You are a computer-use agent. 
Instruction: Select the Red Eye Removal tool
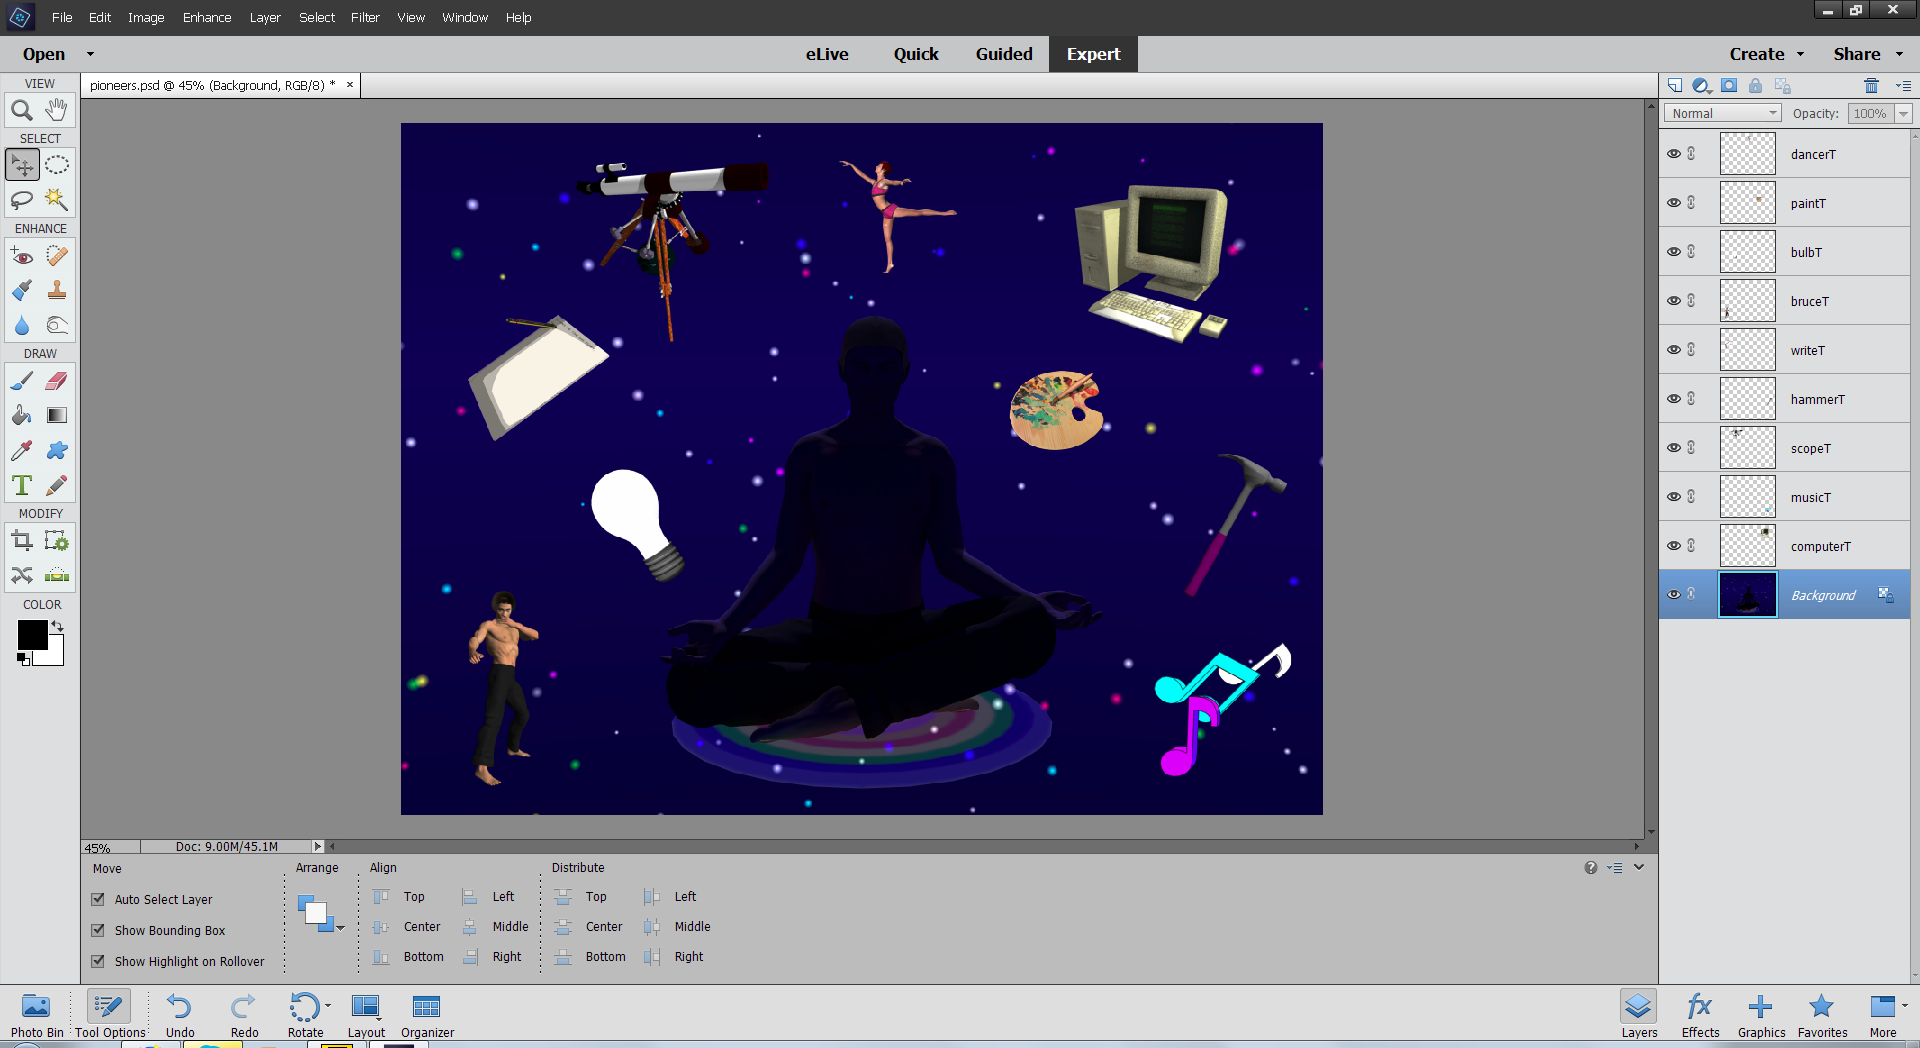point(22,256)
